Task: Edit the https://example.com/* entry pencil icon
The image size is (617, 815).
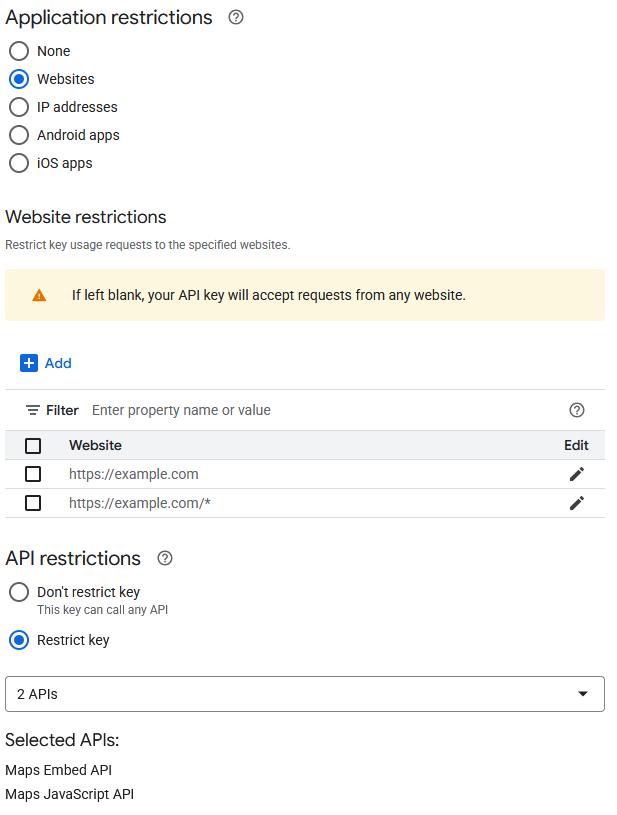Action: (576, 503)
